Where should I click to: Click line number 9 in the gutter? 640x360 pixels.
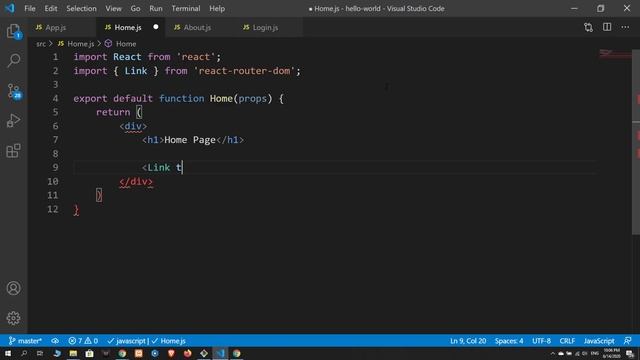click(56, 167)
